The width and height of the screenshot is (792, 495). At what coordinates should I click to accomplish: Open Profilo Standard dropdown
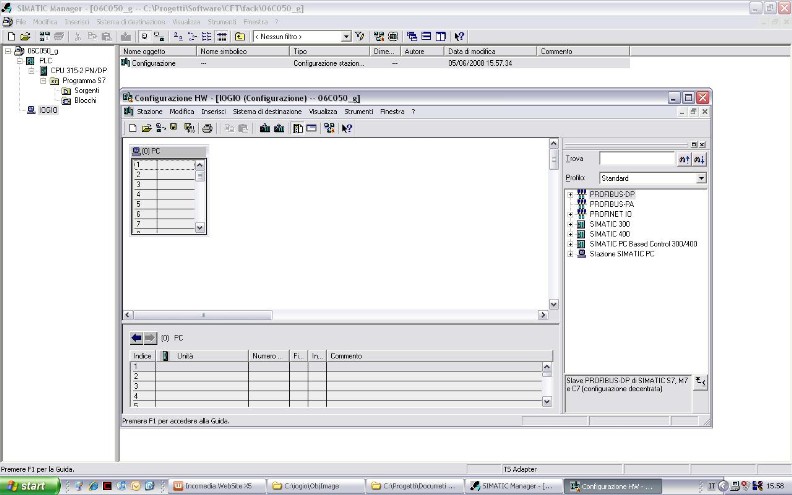point(701,178)
